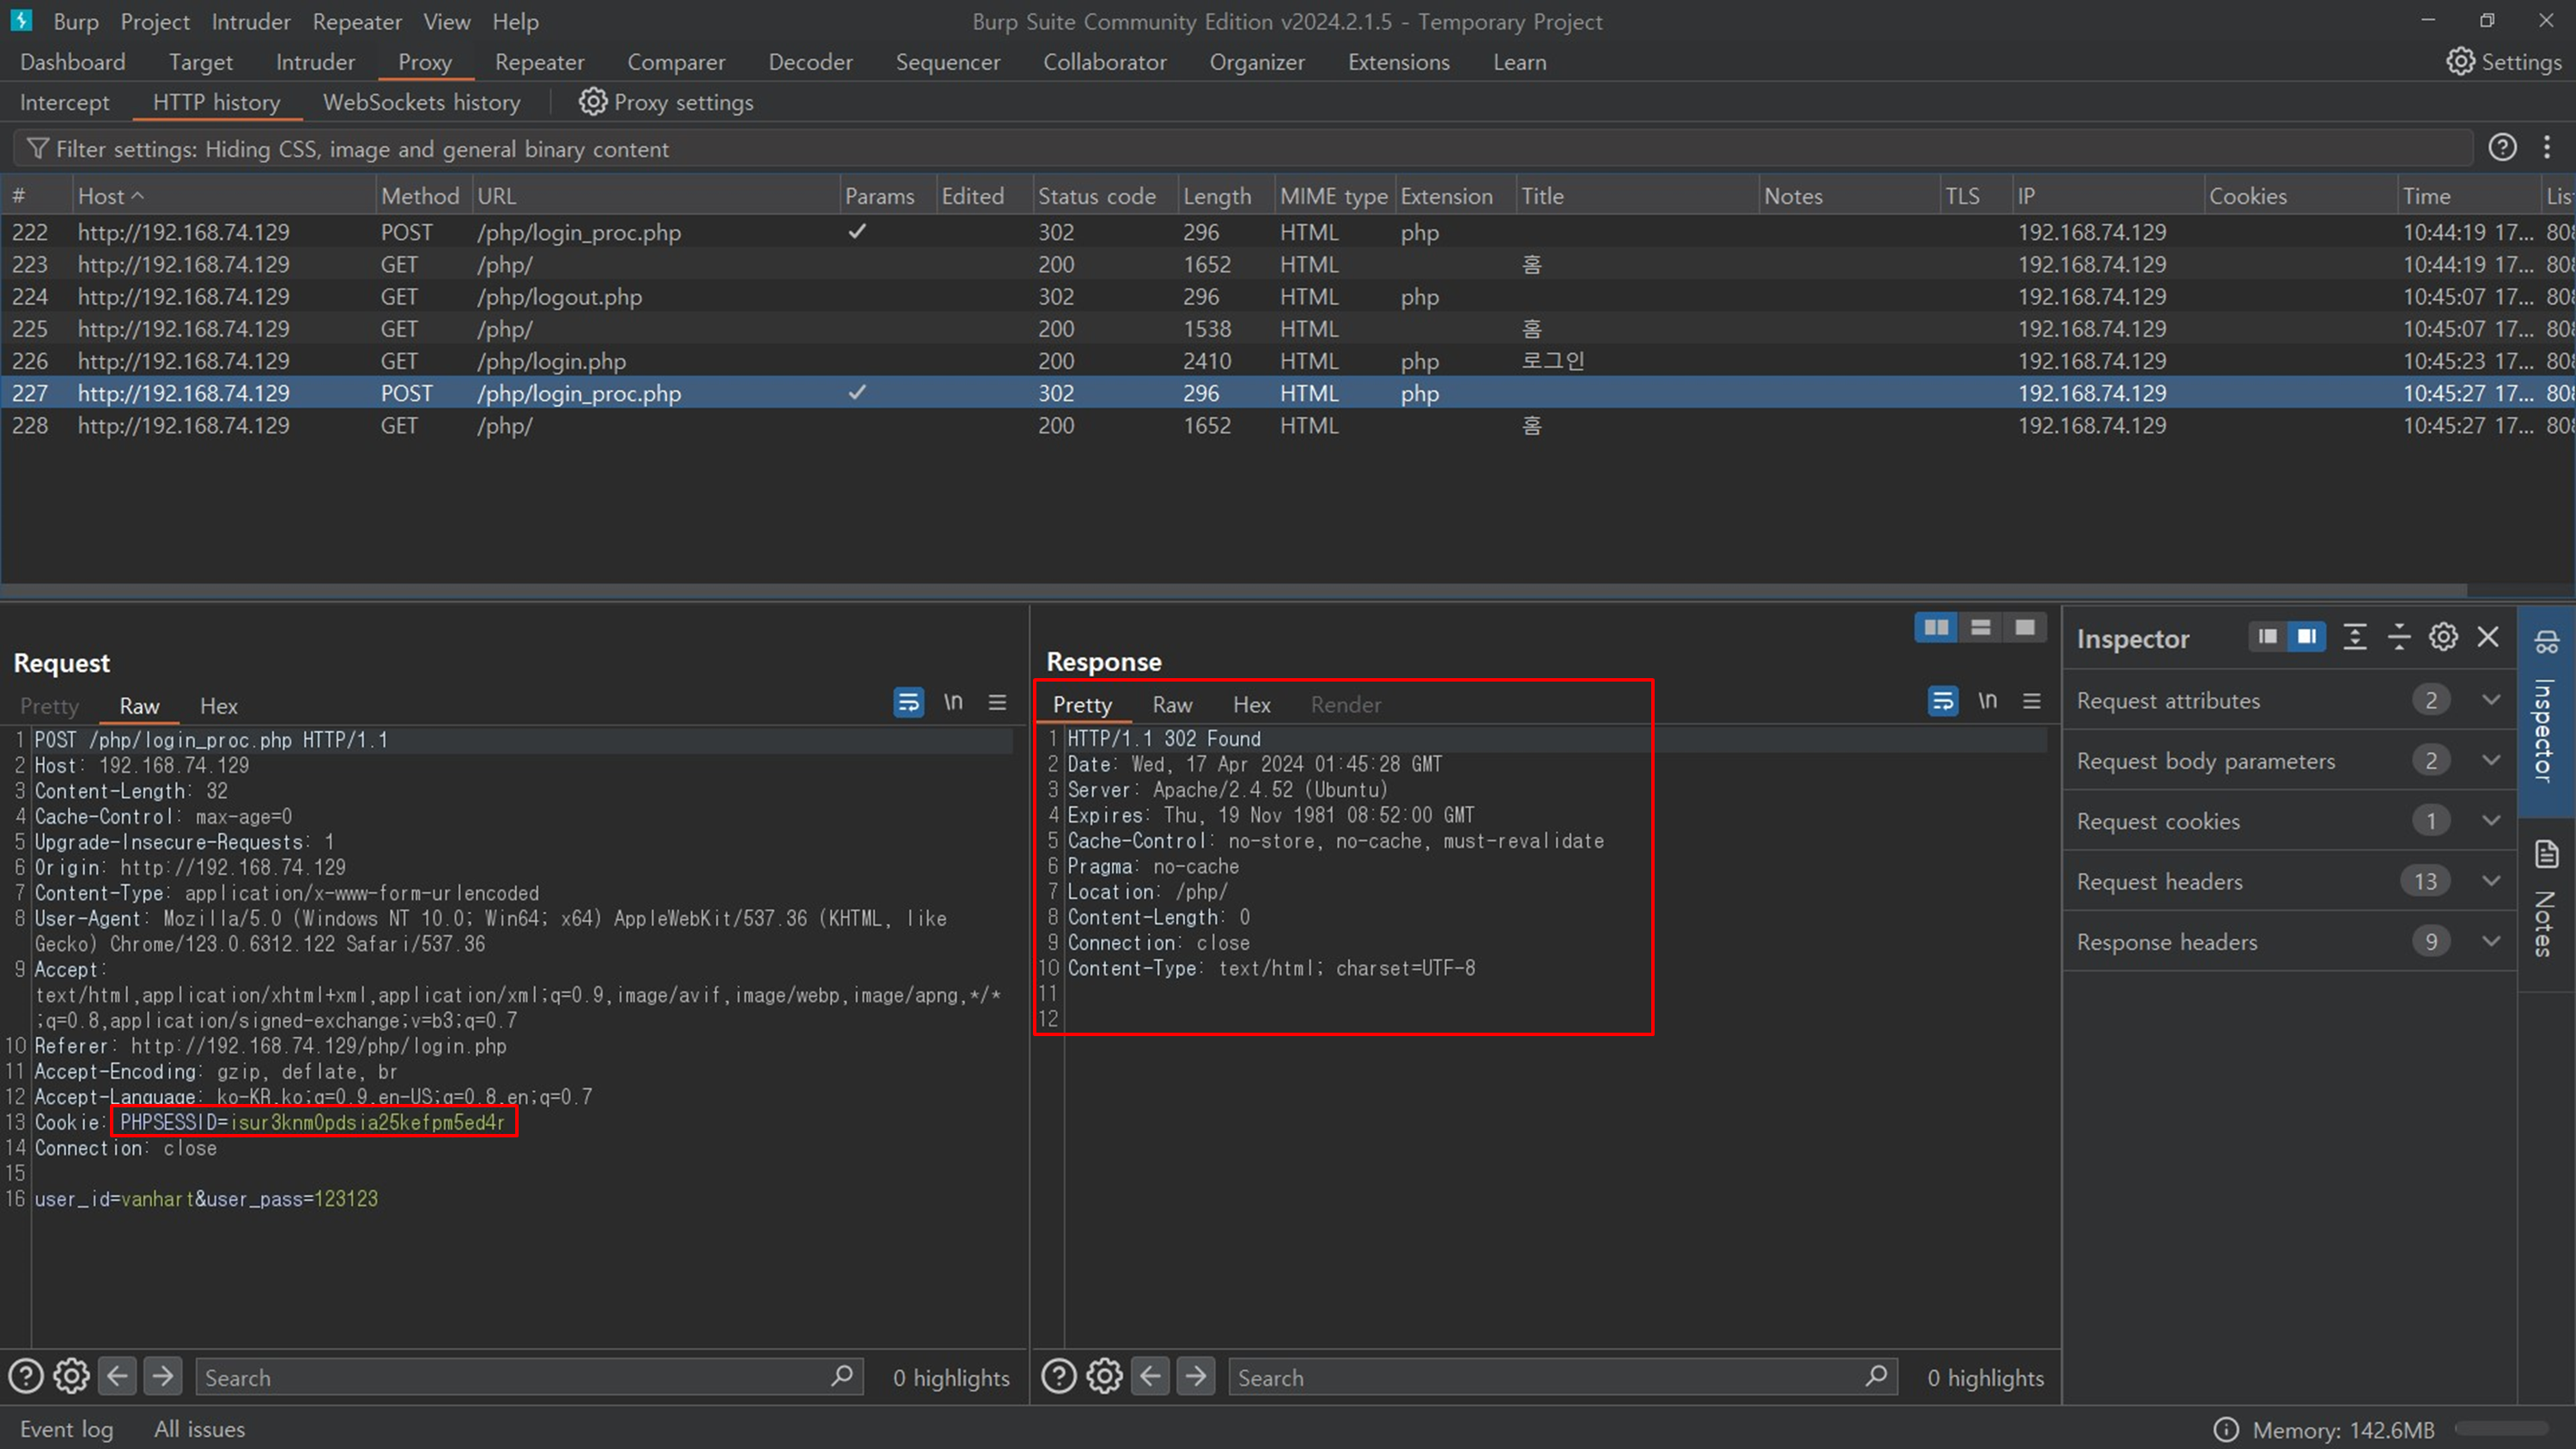2576x1449 pixels.
Task: Open Inspector settings gear icon
Action: click(x=2443, y=637)
